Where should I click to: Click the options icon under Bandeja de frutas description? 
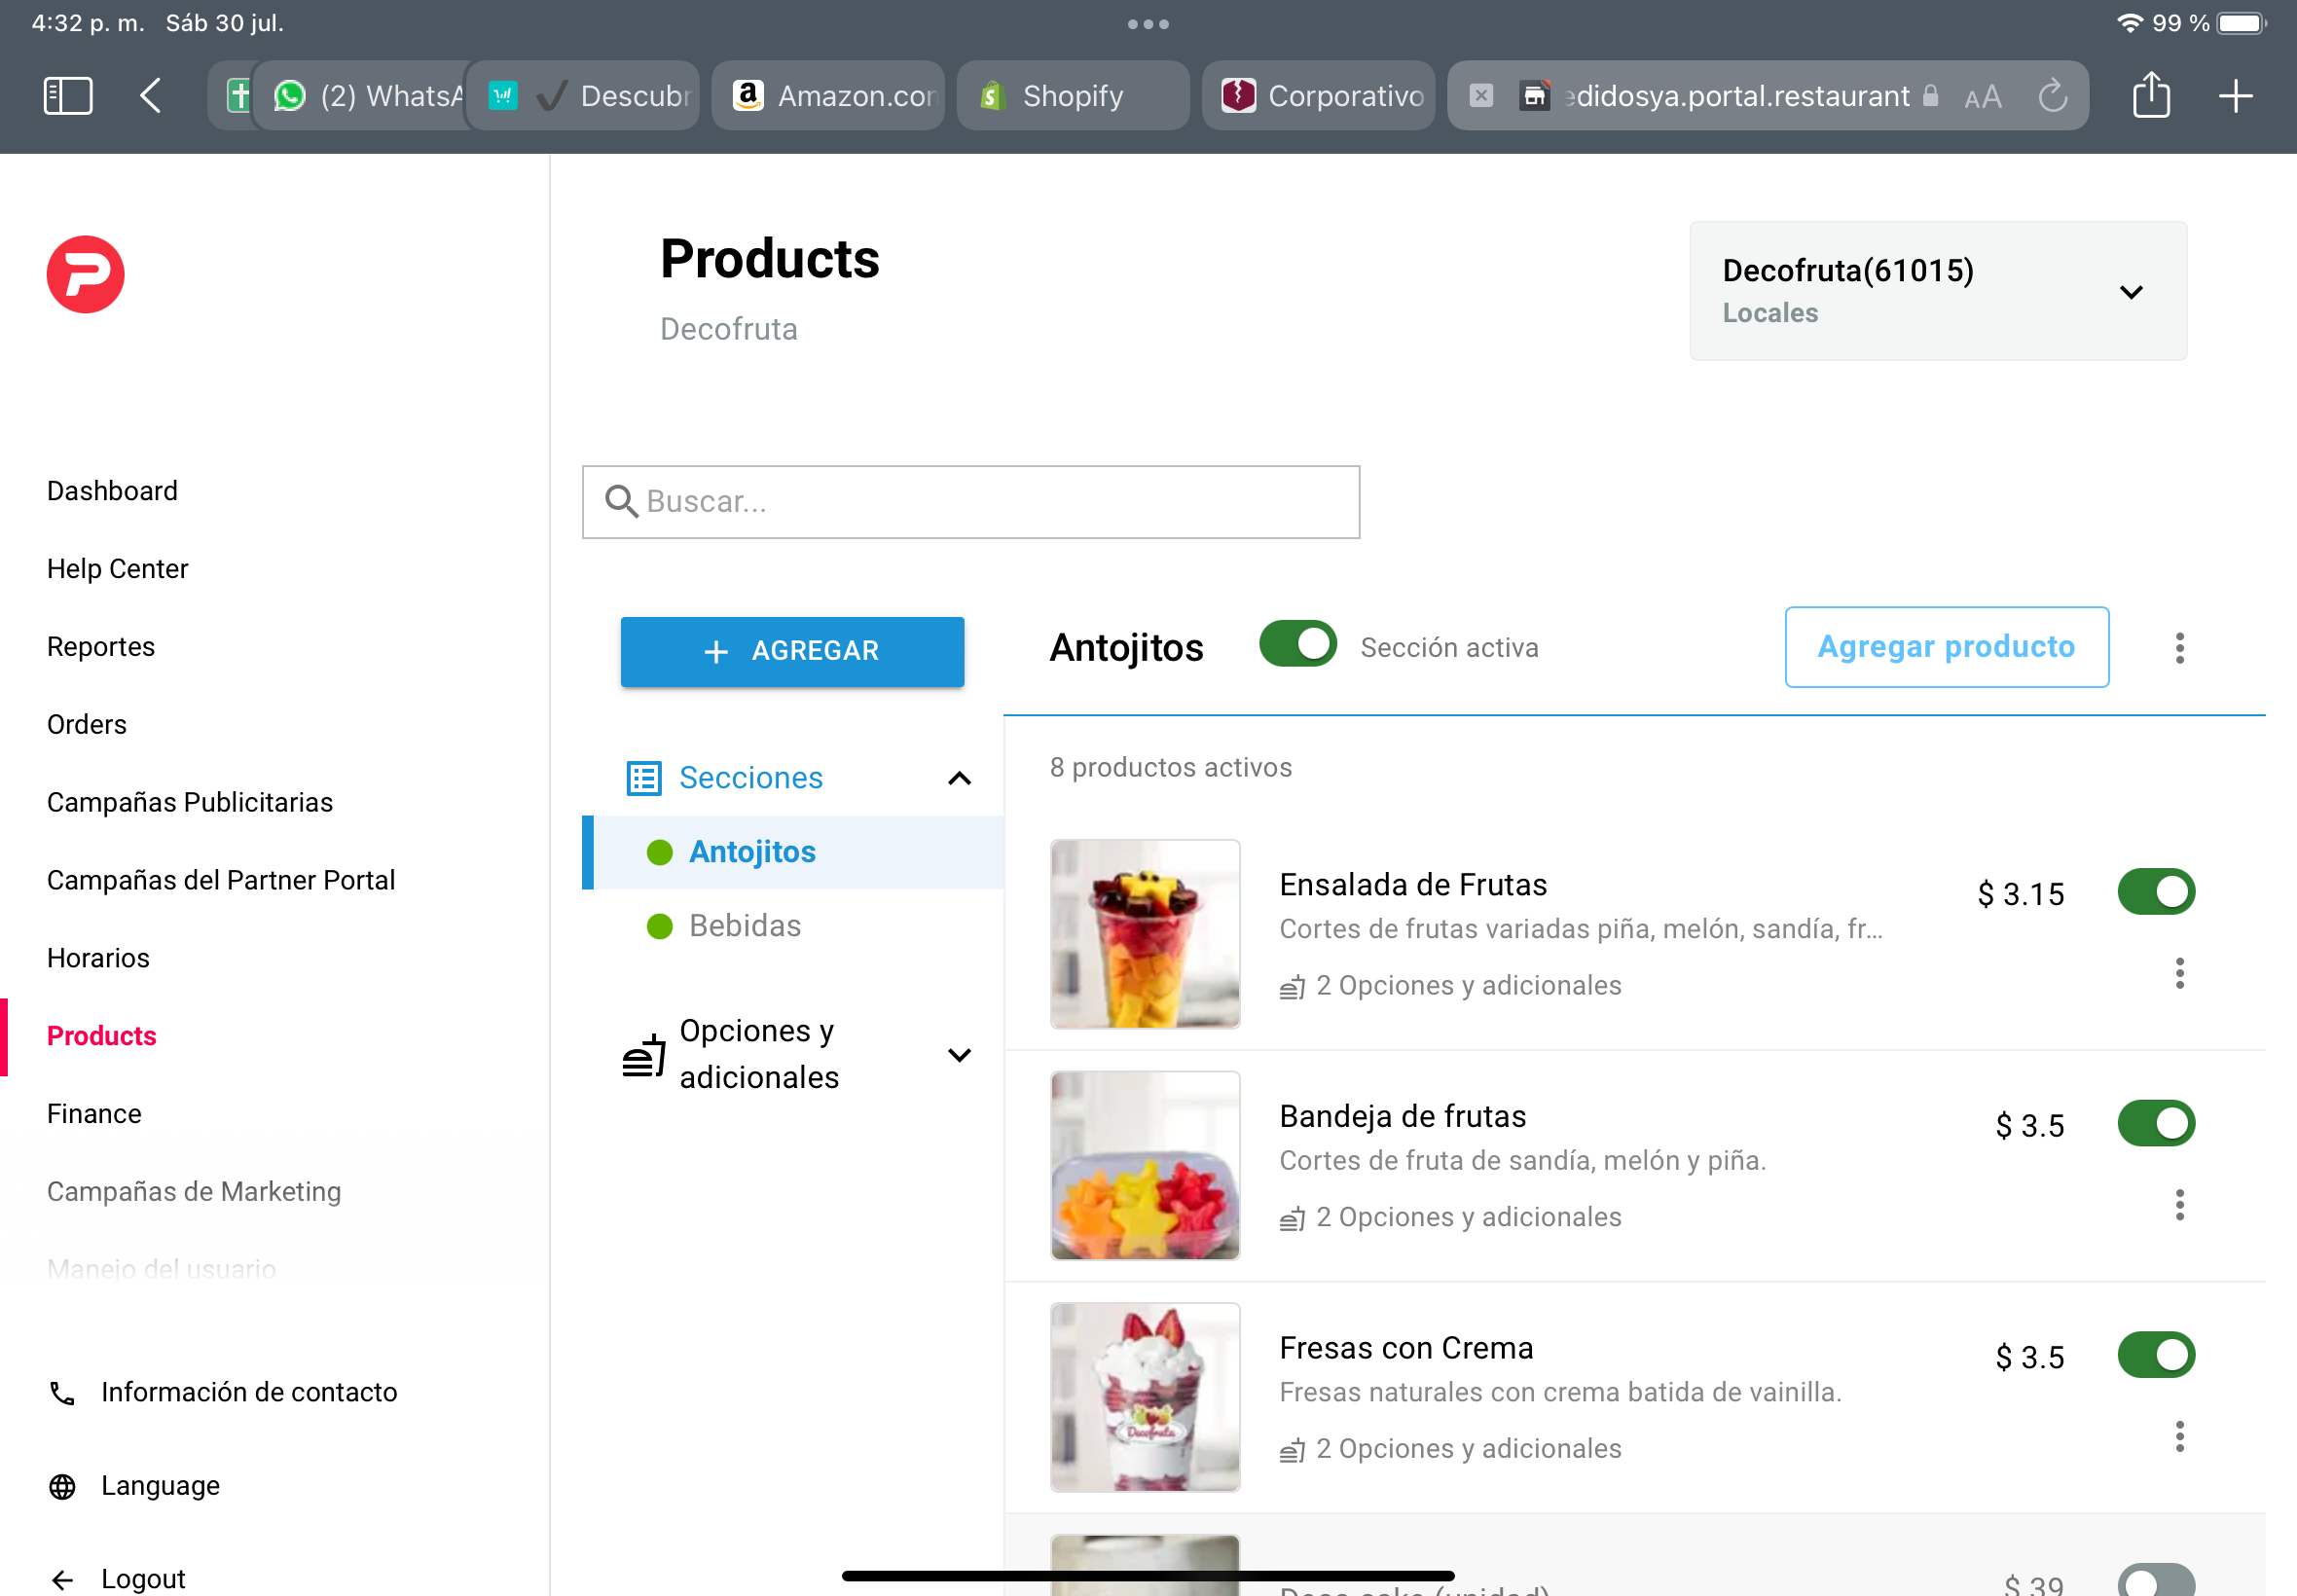1292,1218
